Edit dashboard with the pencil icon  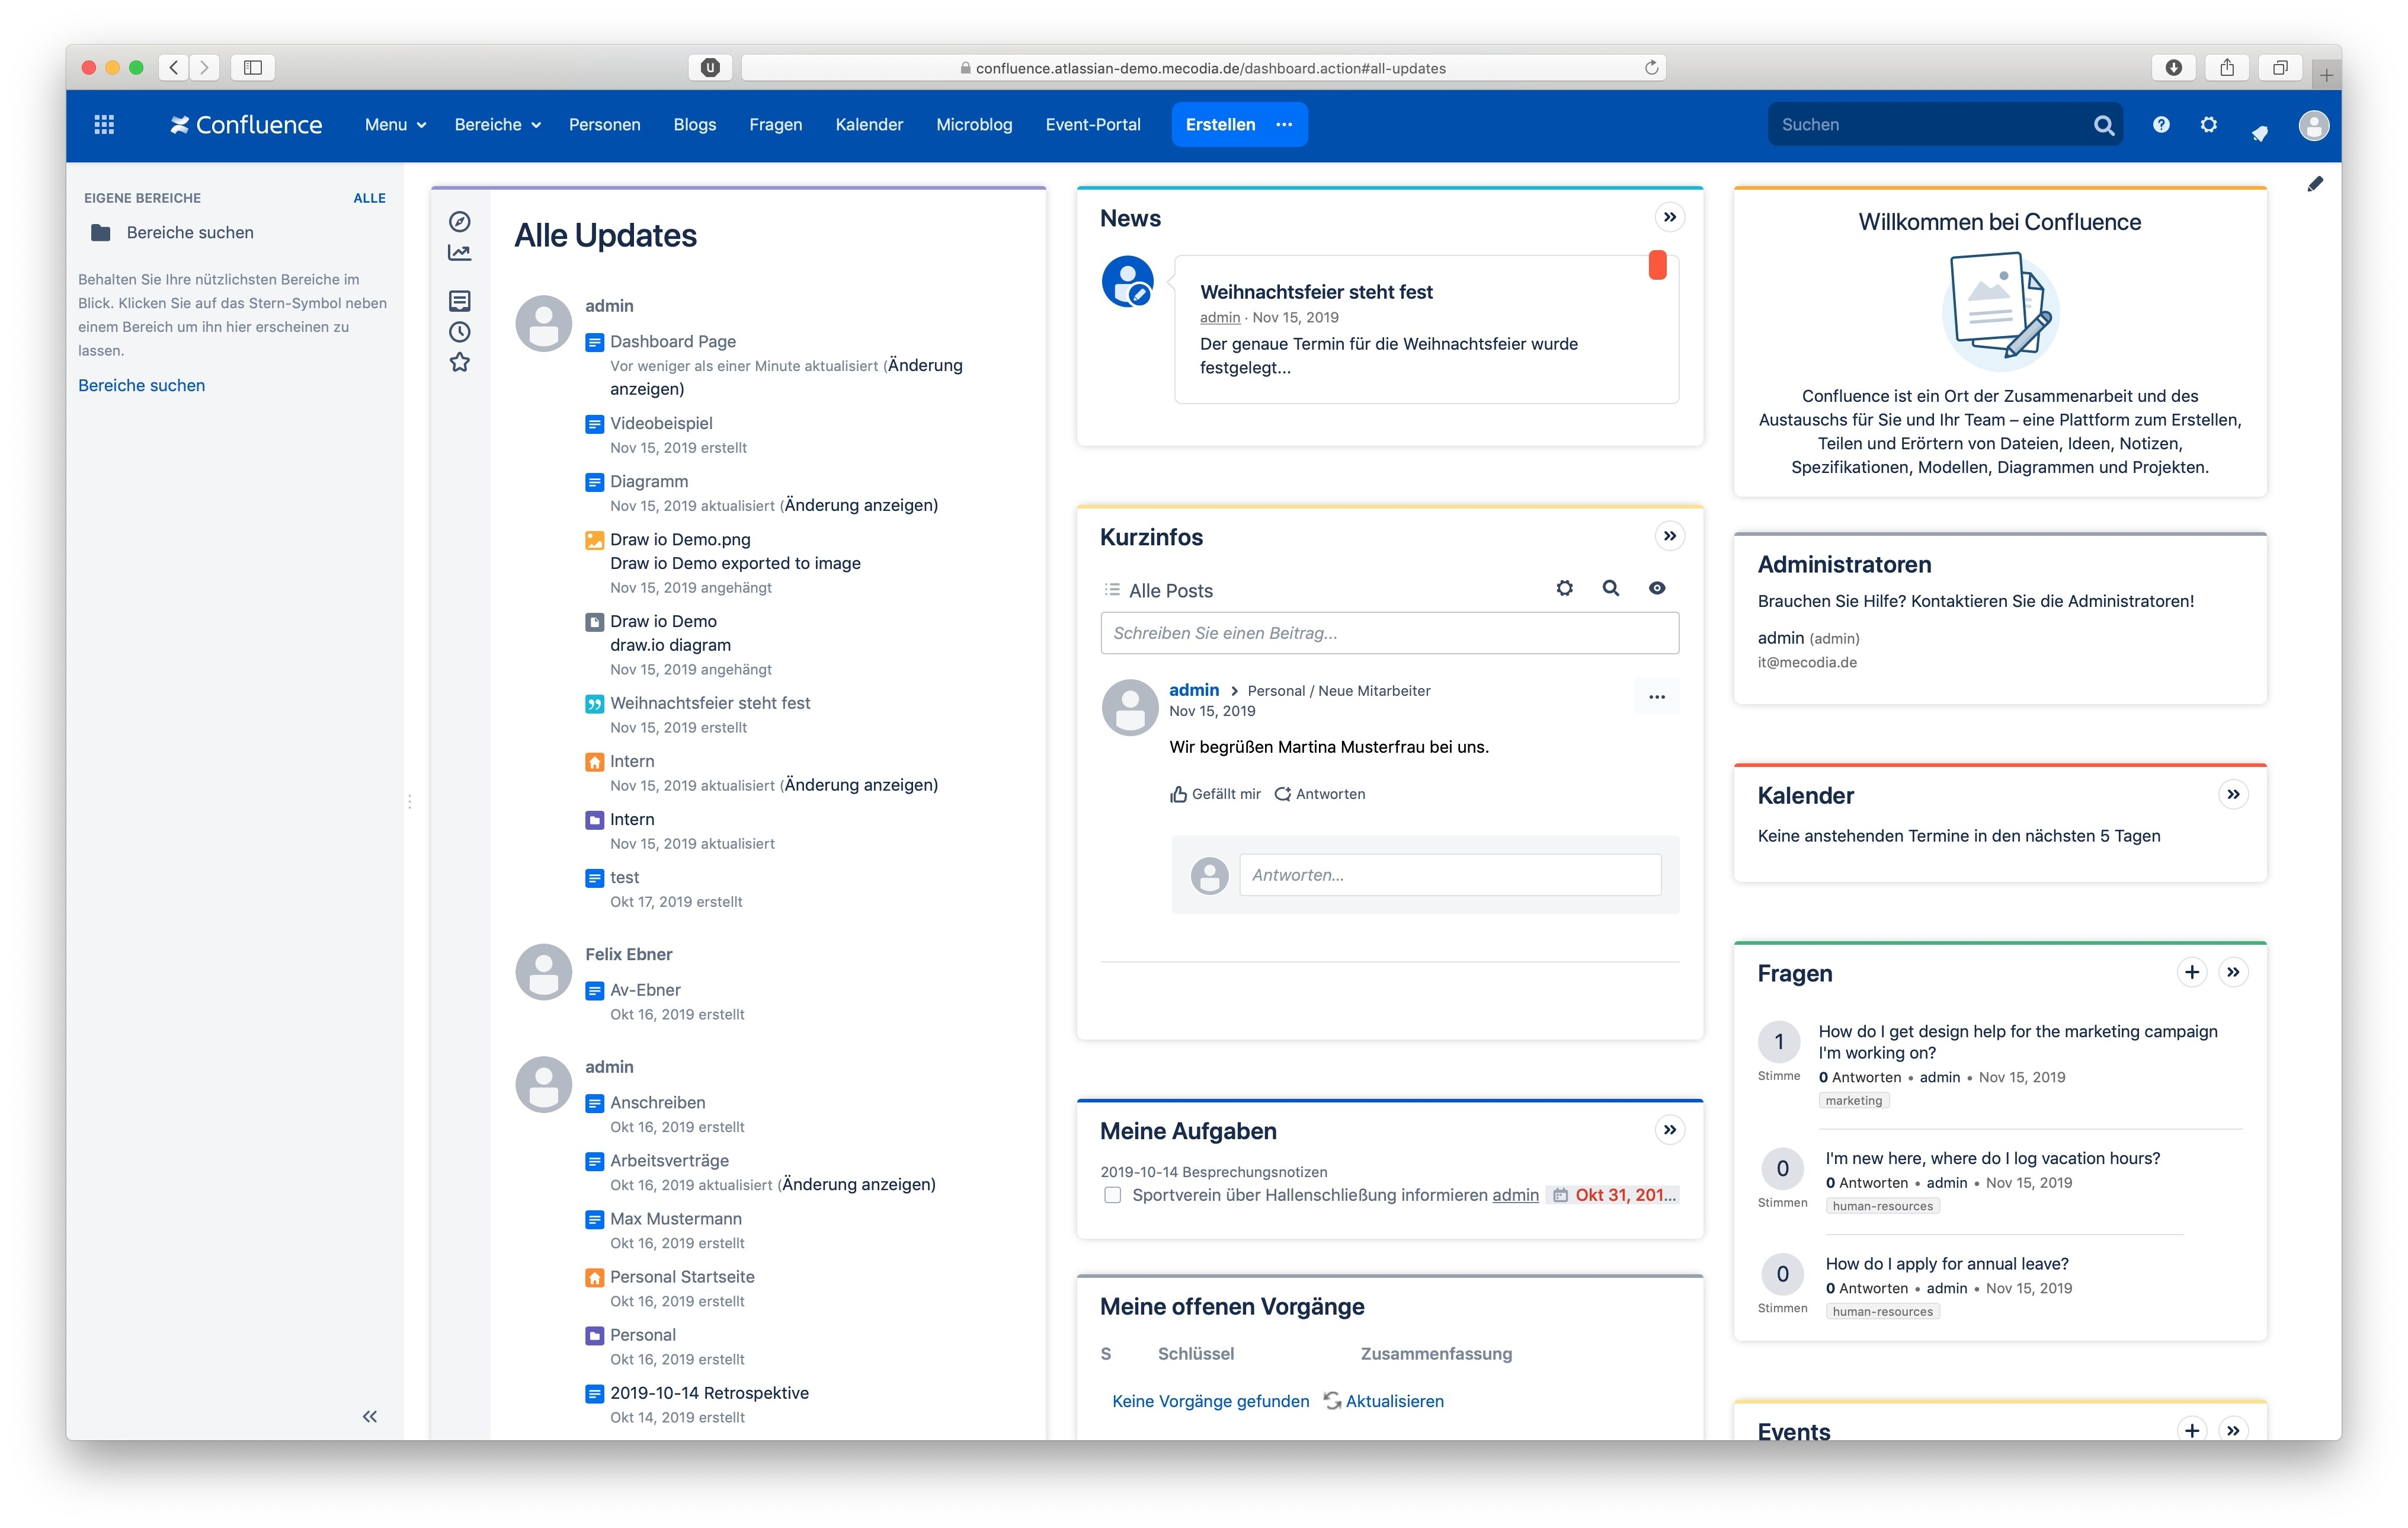2315,183
